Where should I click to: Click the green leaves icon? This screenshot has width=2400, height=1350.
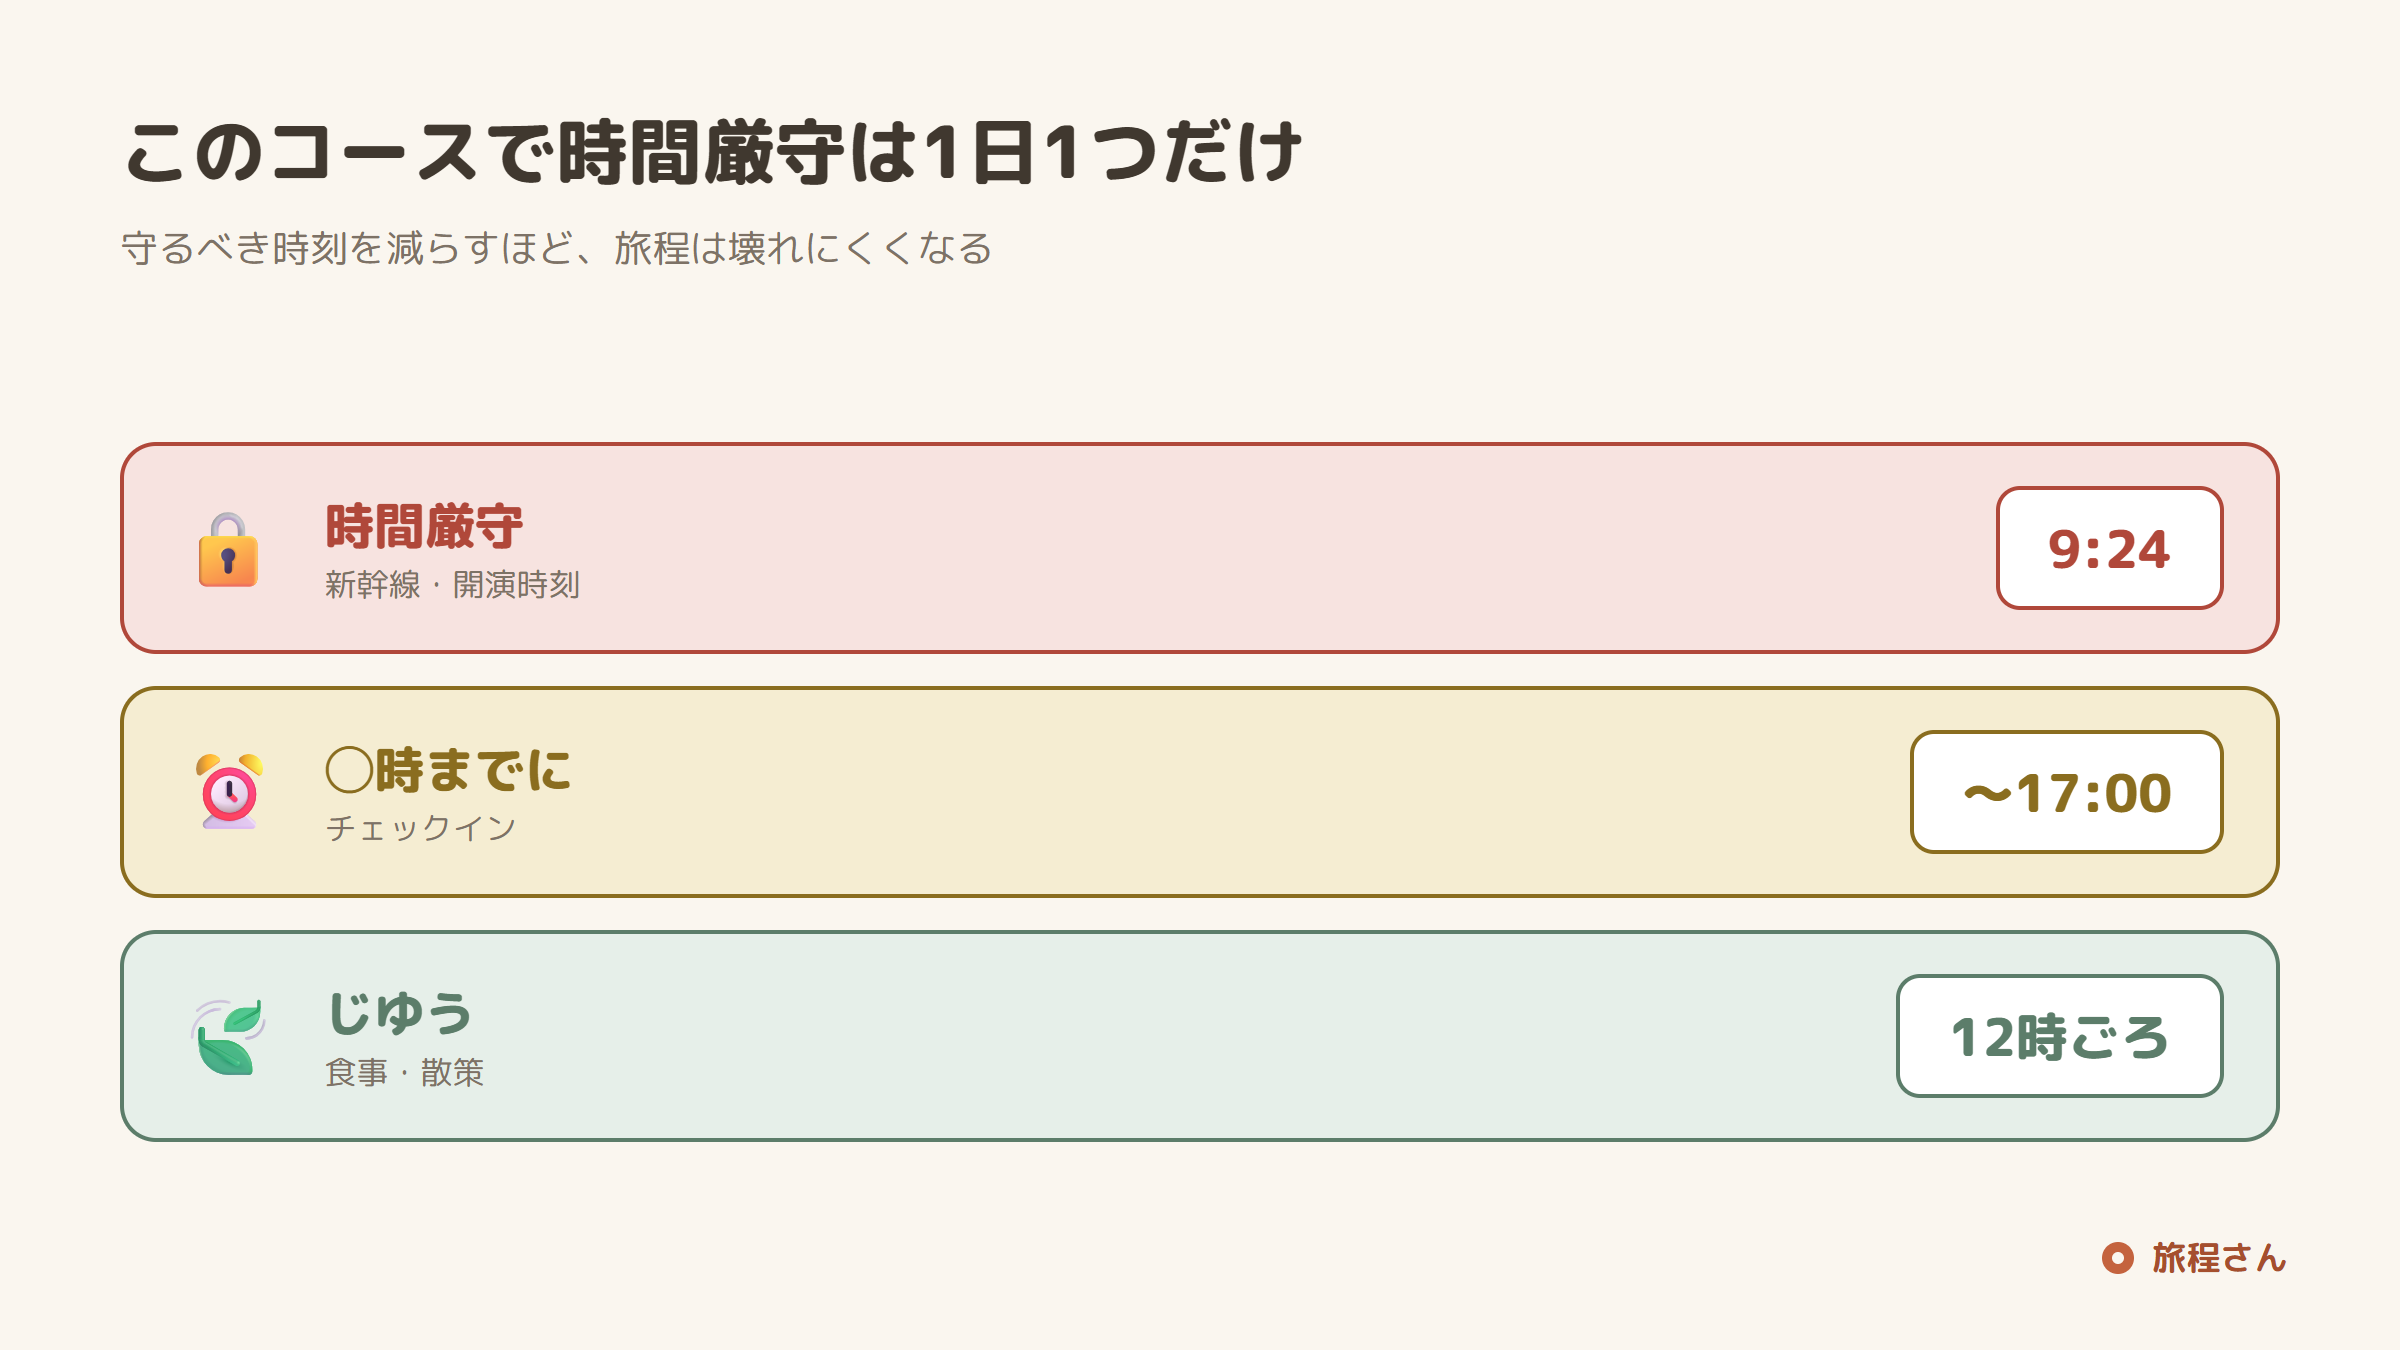228,1037
